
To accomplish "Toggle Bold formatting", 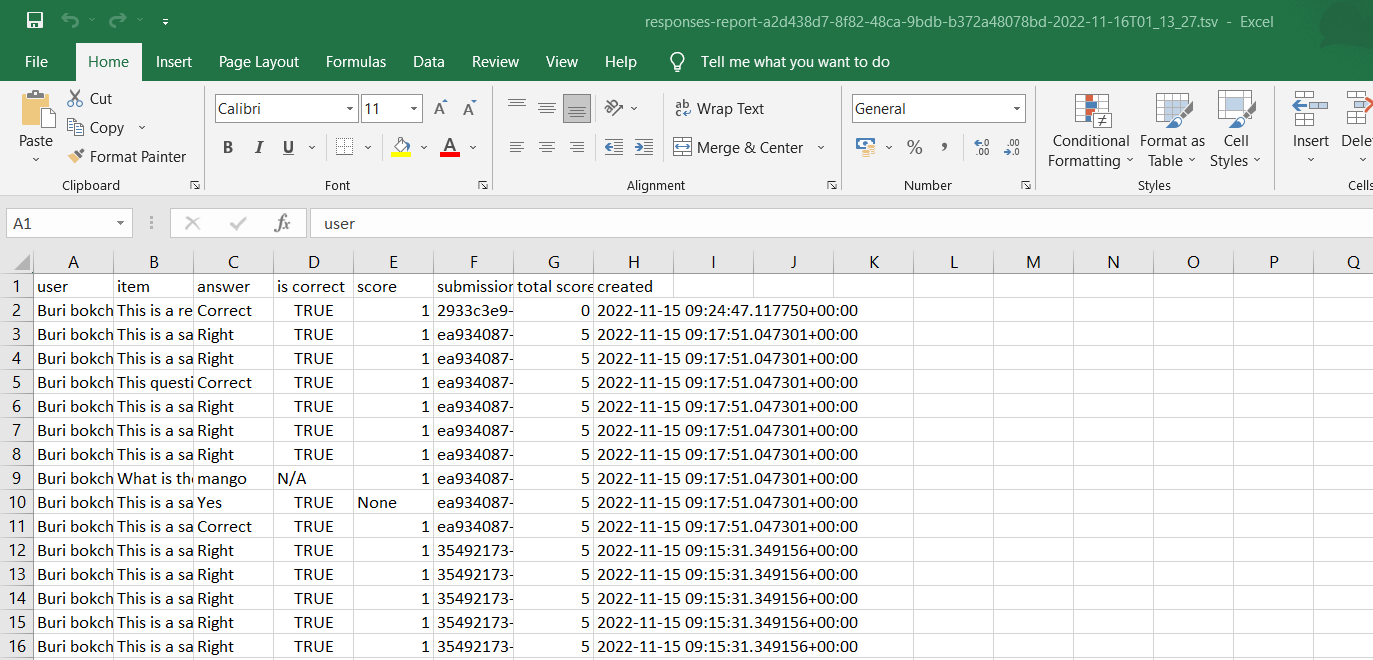I will coord(228,147).
